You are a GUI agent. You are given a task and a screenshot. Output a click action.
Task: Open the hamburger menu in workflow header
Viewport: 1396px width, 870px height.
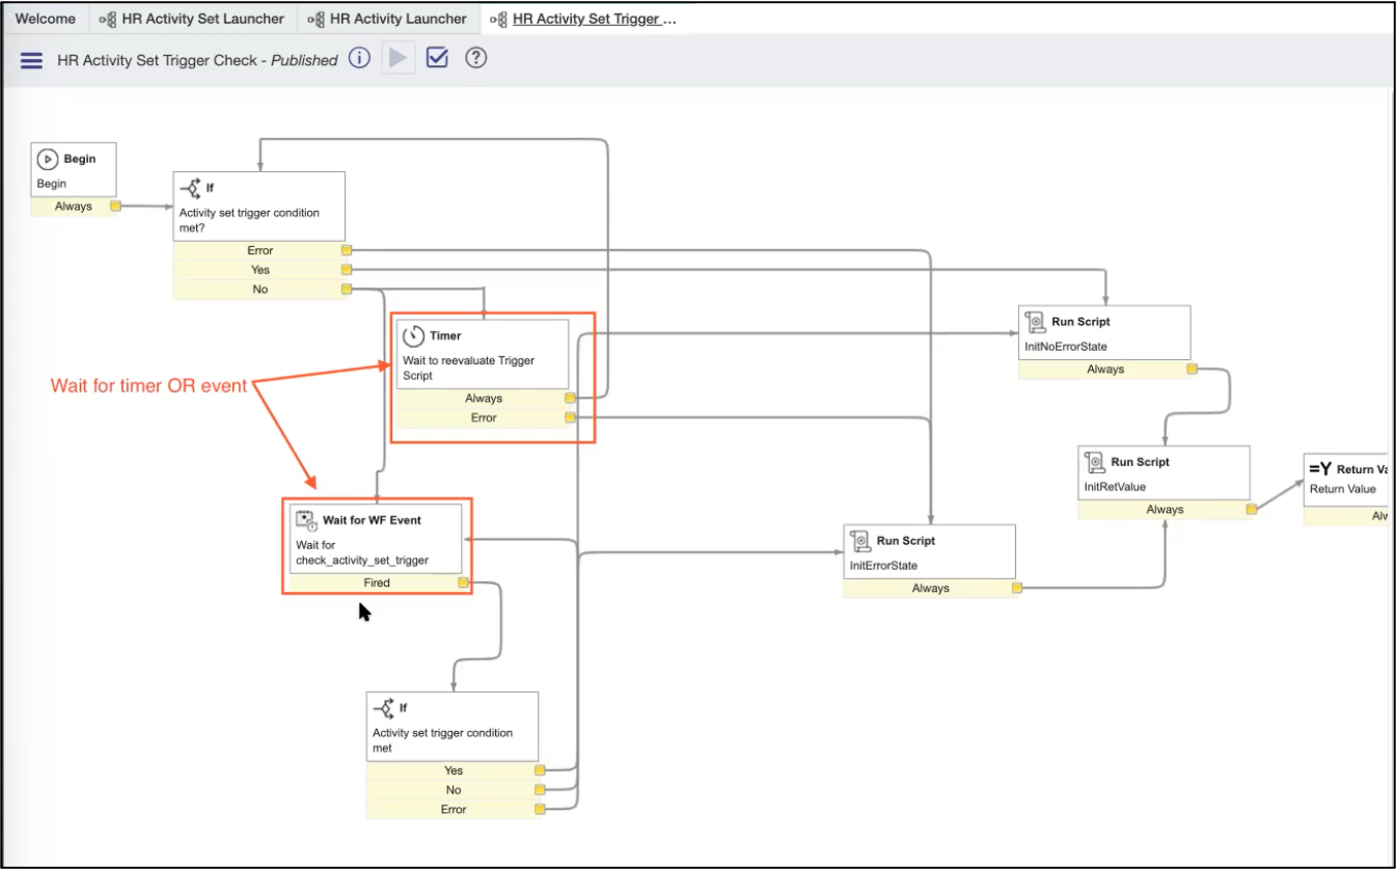pos(32,60)
